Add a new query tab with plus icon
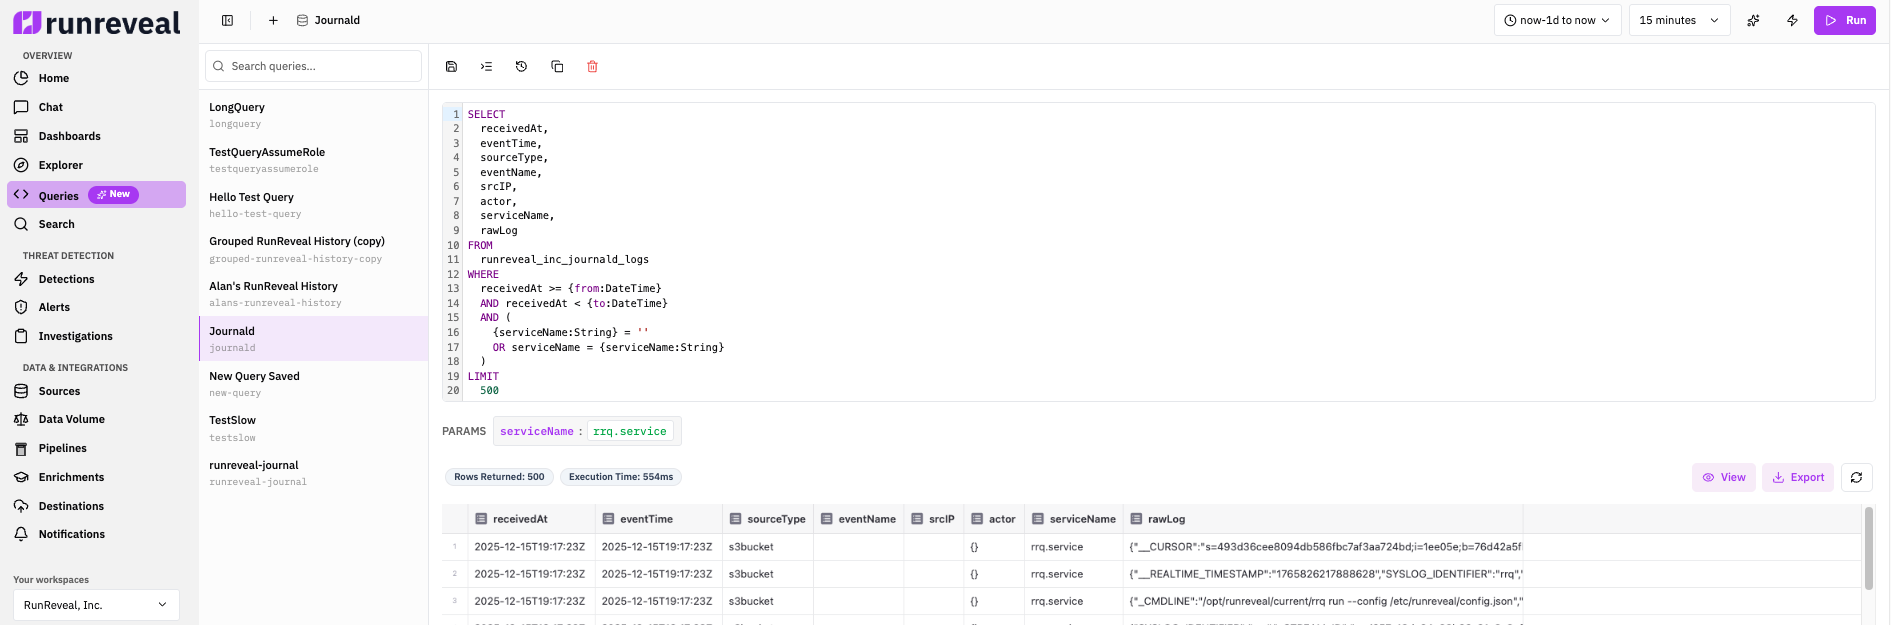This screenshot has width=1891, height=625. point(273,20)
